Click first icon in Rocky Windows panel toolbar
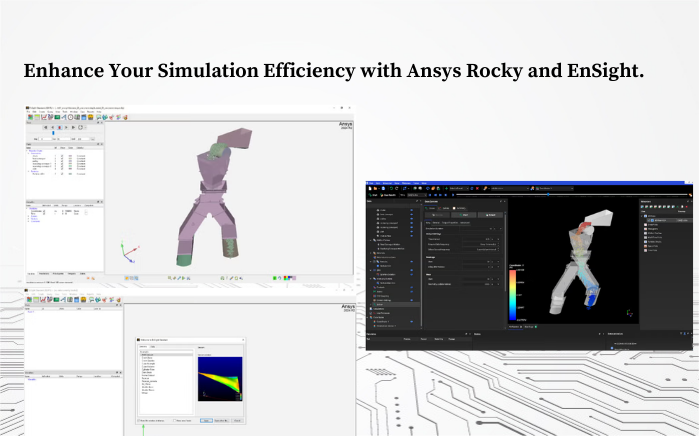This screenshot has width=699, height=436. pos(642,206)
